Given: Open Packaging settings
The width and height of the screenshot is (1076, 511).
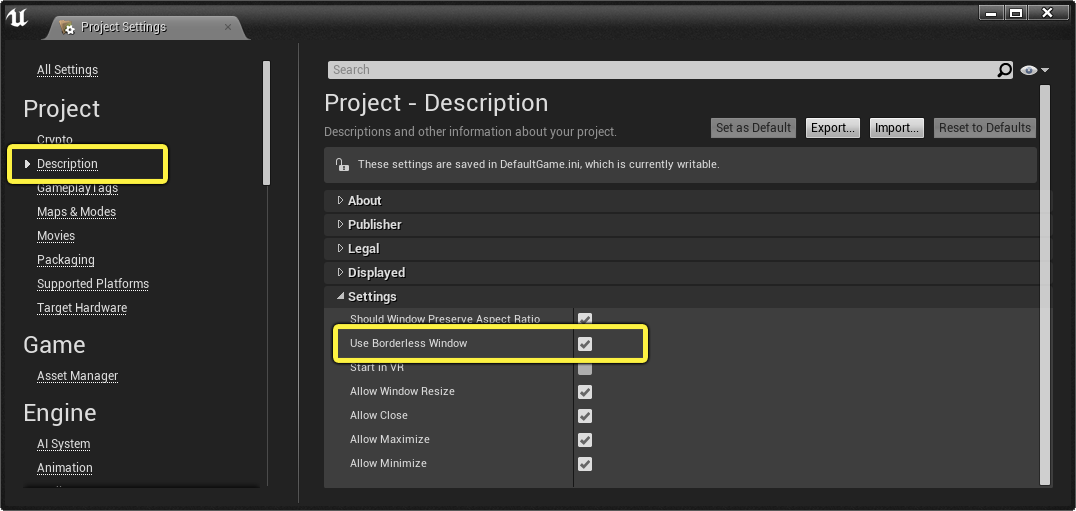Looking at the screenshot, I should (66, 260).
